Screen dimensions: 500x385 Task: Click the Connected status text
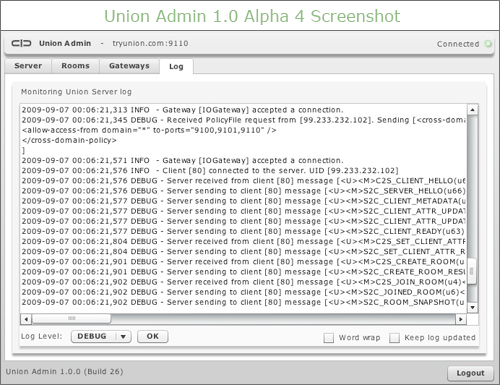[458, 44]
